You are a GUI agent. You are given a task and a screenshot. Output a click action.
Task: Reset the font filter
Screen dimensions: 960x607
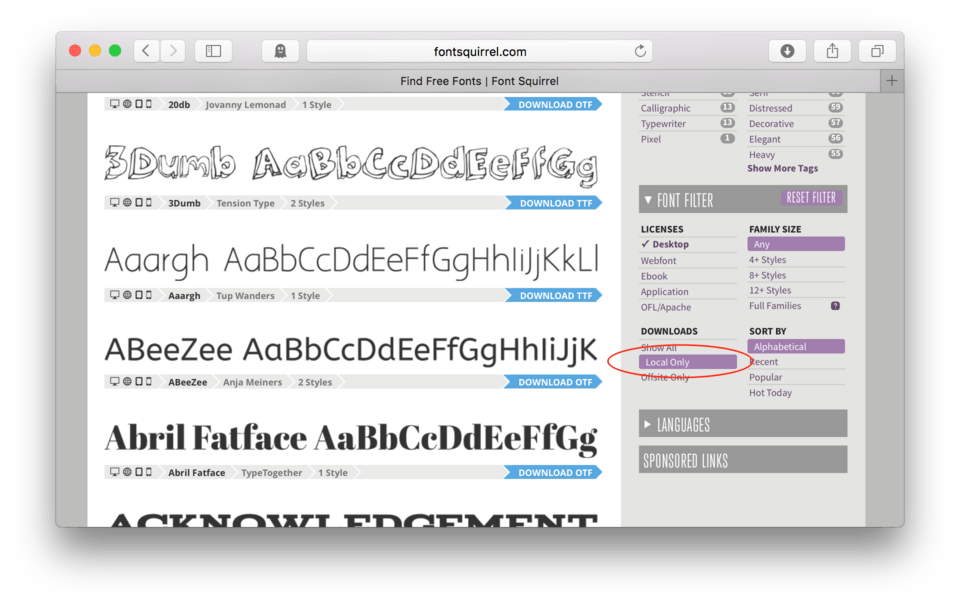coord(811,198)
